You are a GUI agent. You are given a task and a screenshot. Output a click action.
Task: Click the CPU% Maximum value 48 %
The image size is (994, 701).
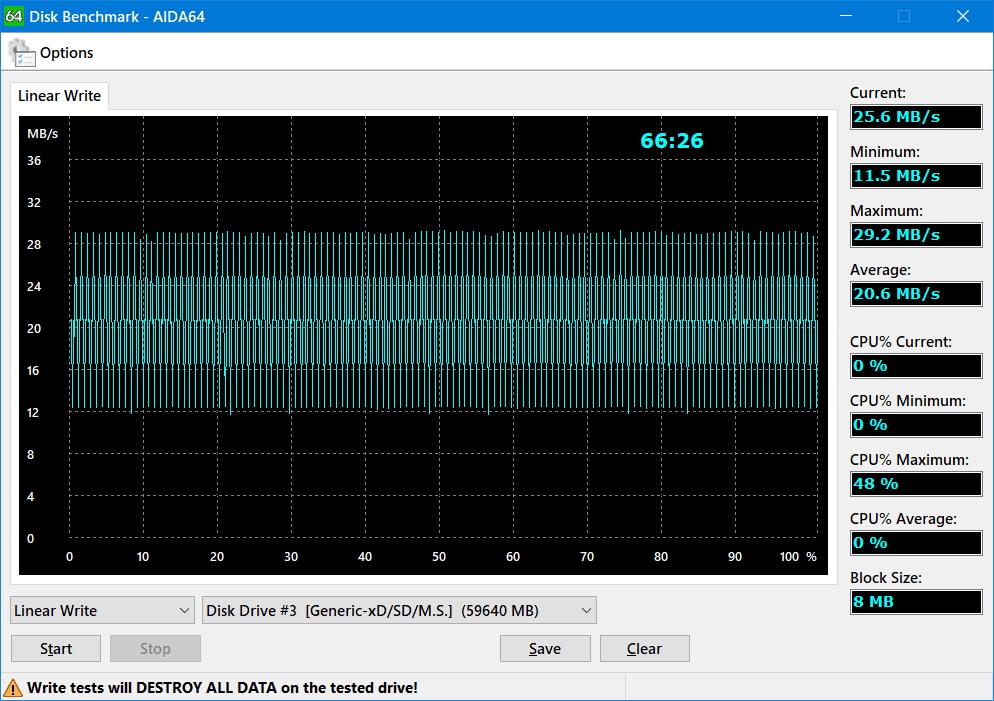coord(916,484)
